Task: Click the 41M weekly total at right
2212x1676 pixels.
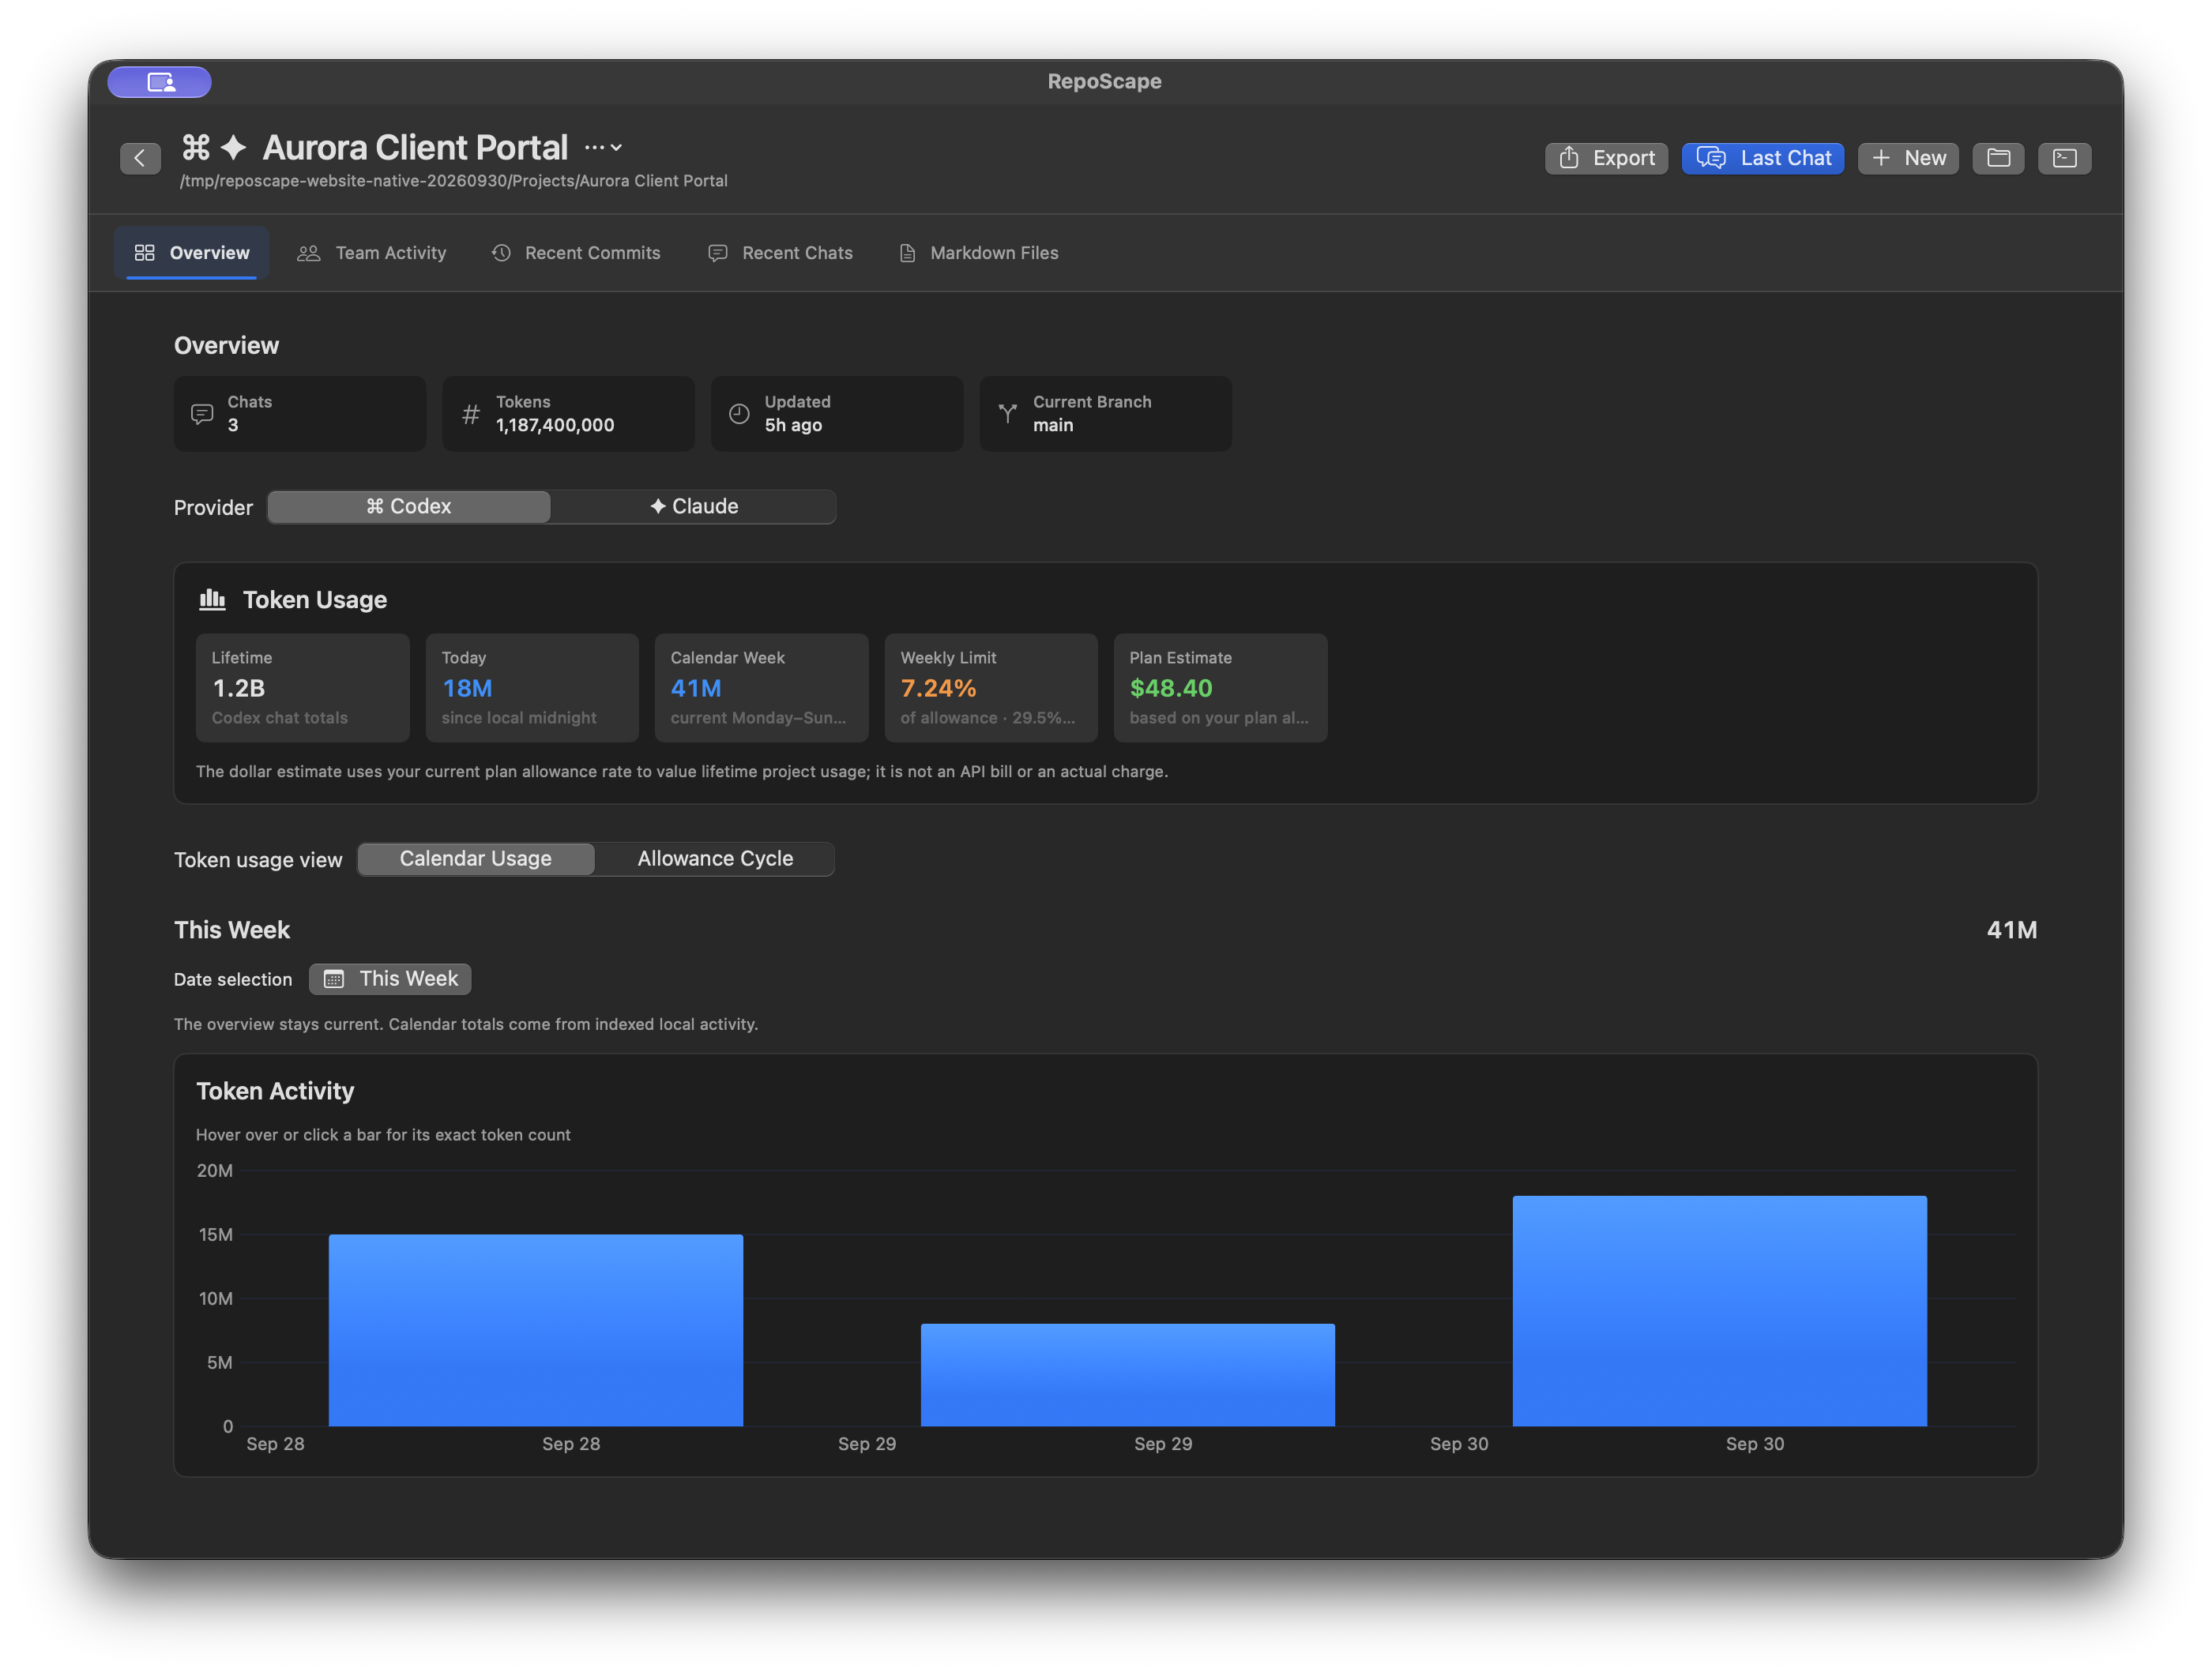Action: pos(2012,930)
